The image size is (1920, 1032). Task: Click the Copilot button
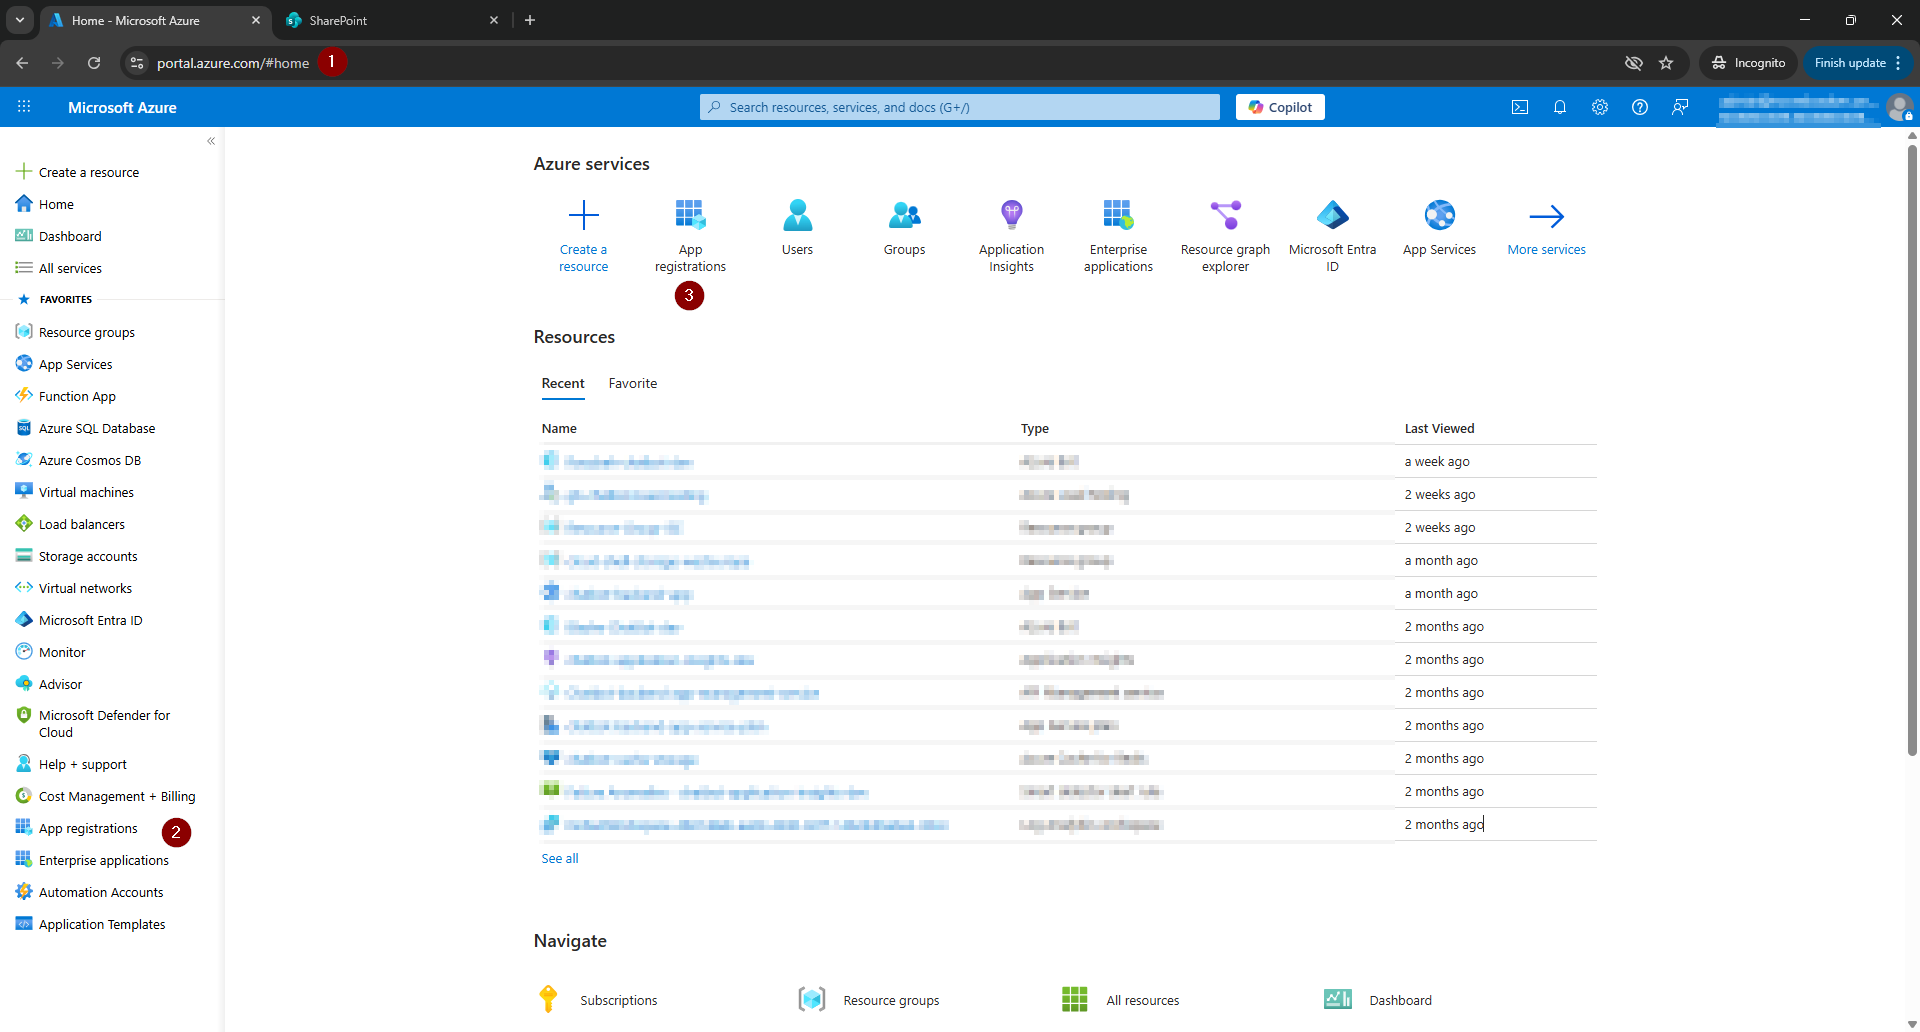(x=1280, y=107)
